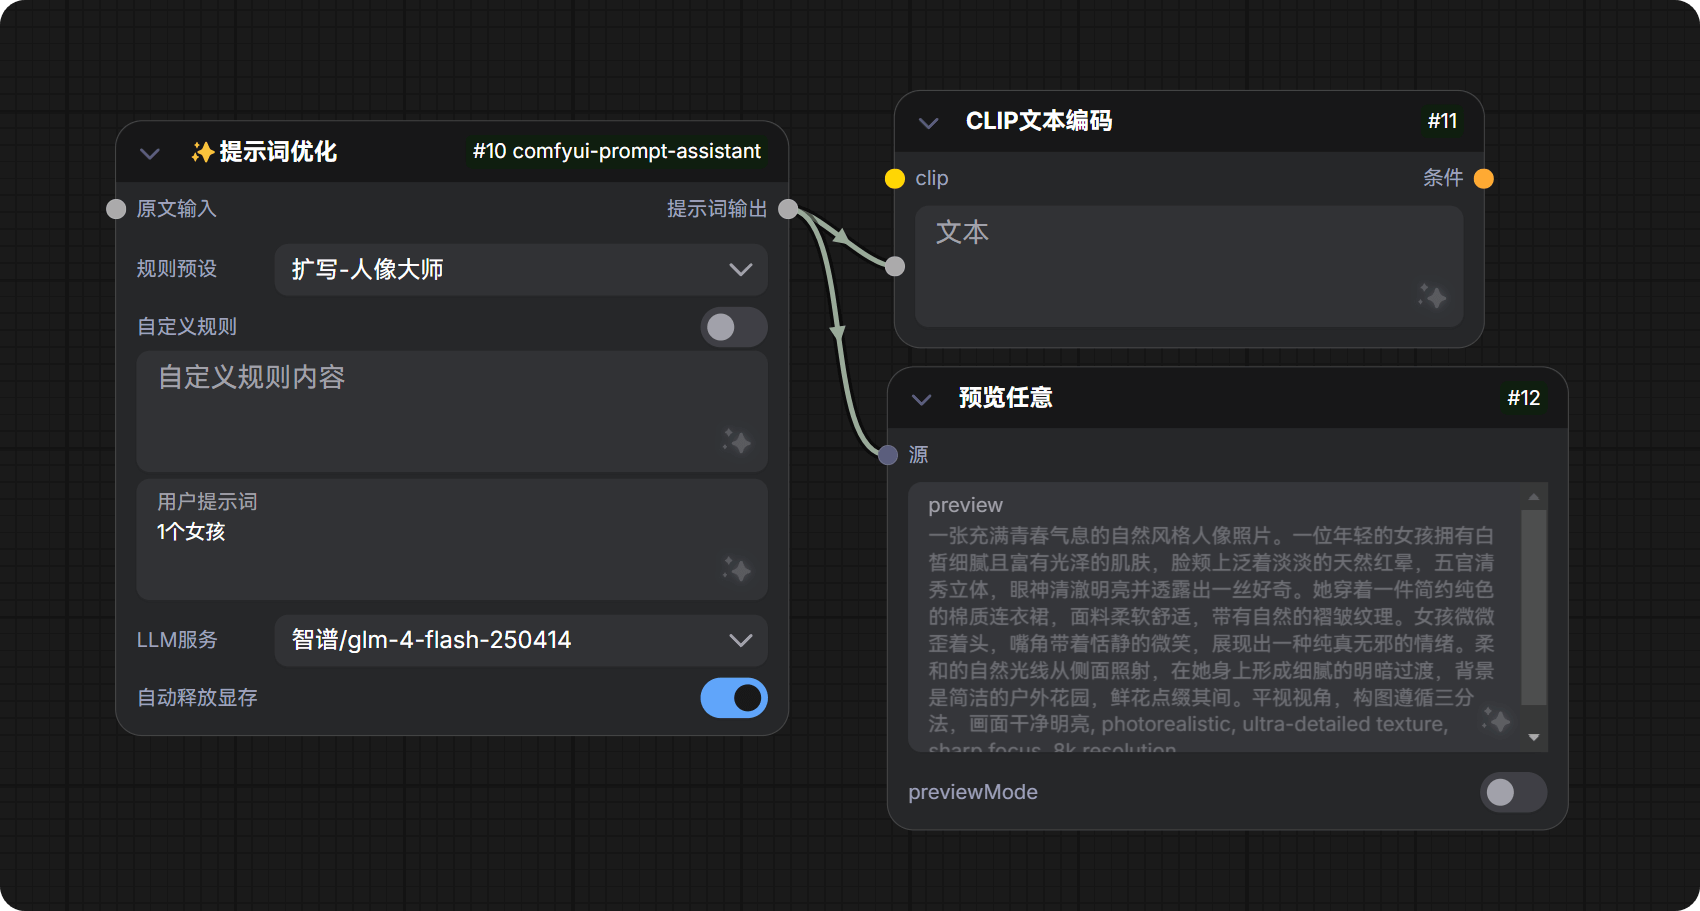Click sparkle icon in CLIP 文本 field
This screenshot has height=911, width=1700.
tap(1432, 296)
